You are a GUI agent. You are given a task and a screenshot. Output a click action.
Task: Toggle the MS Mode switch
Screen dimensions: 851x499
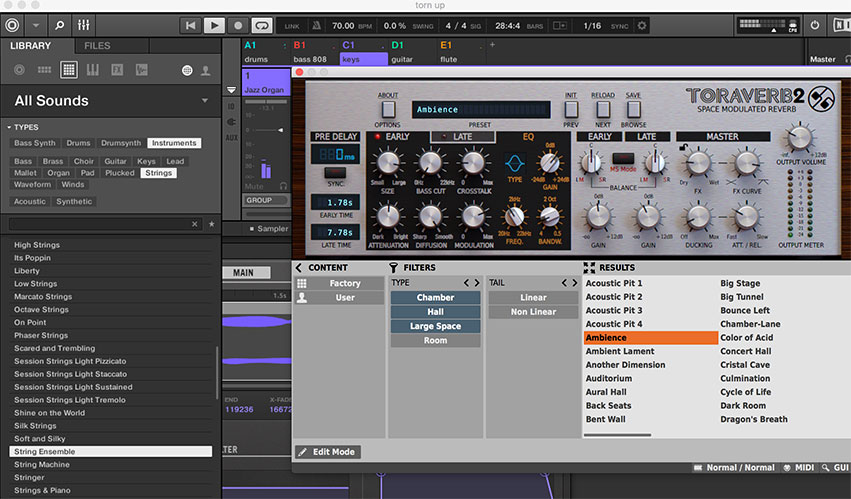624,158
